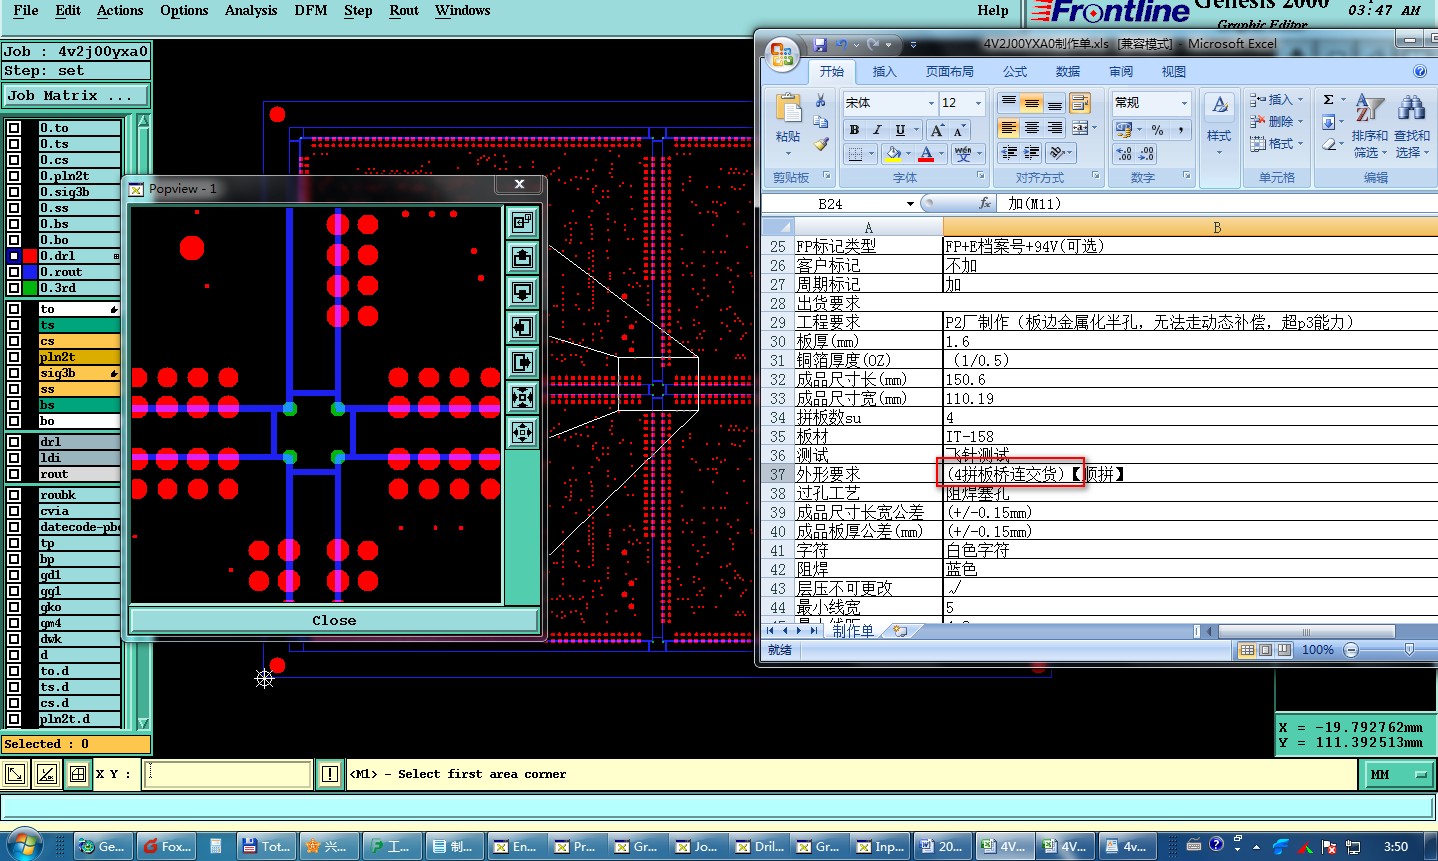Viewport: 1438px width, 861px height.
Task: Click the Format Painter brush icon
Action: point(821,144)
